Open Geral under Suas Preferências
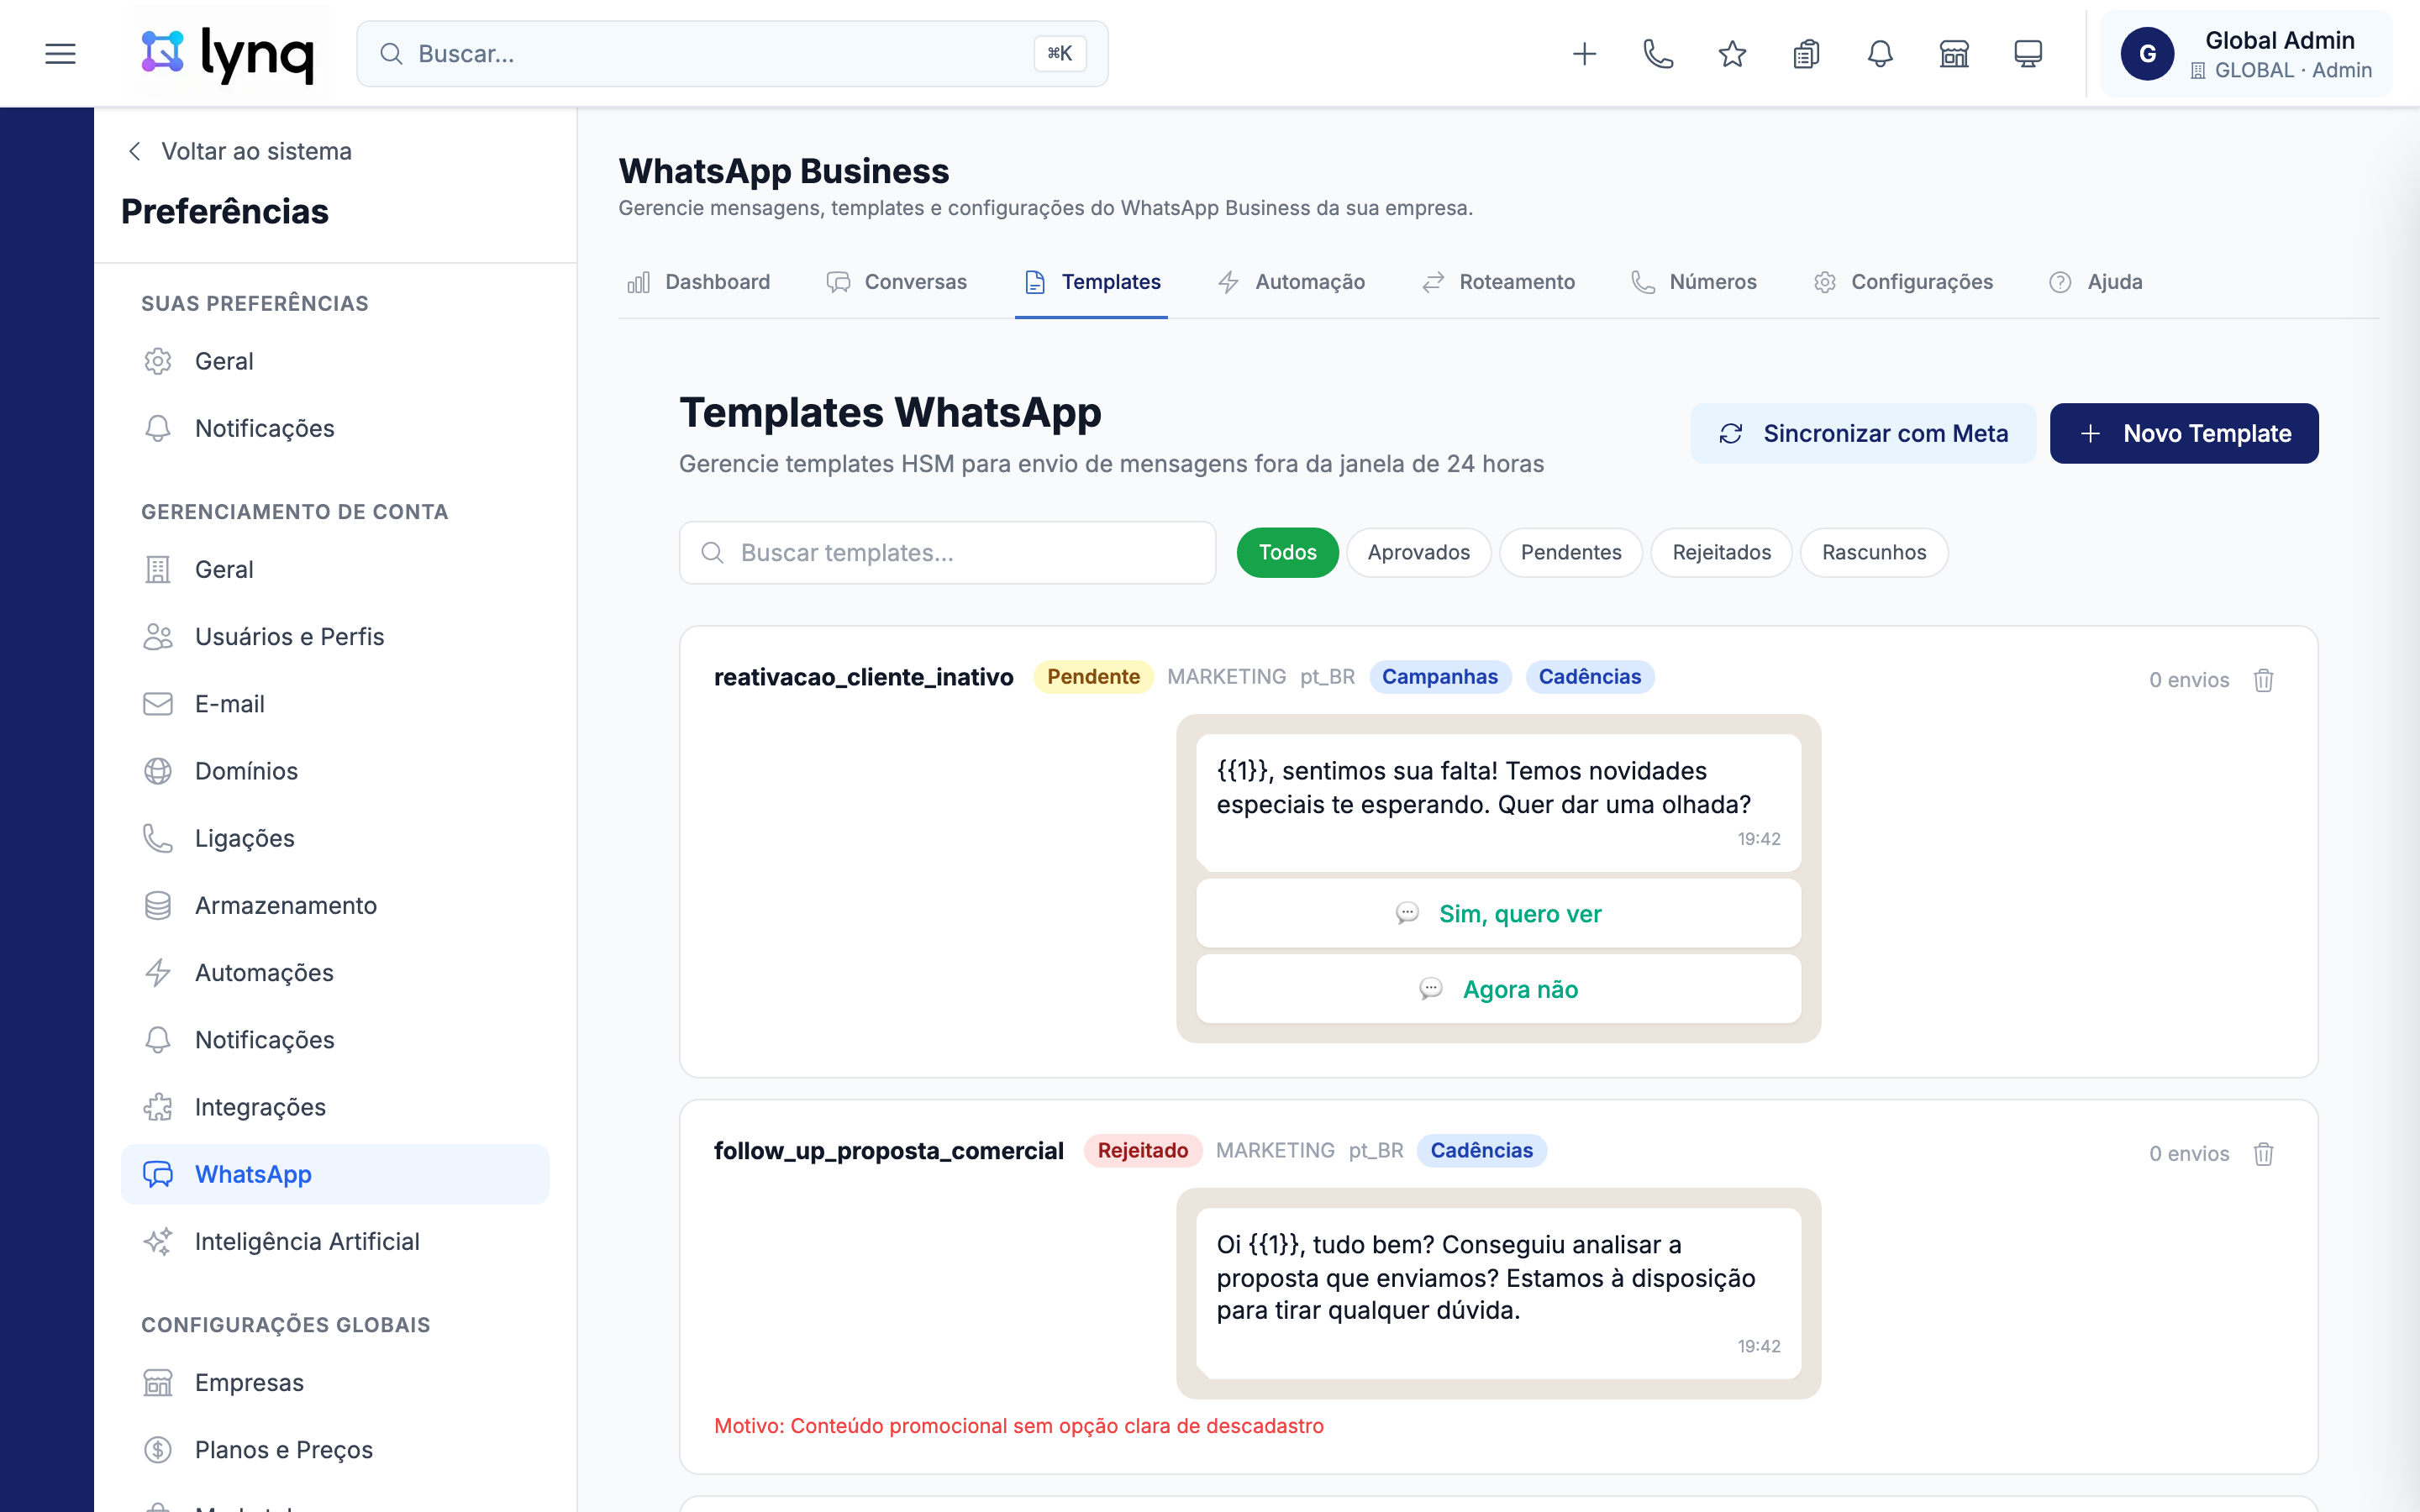Screen dimensions: 2420x1512 pos(335,361)
